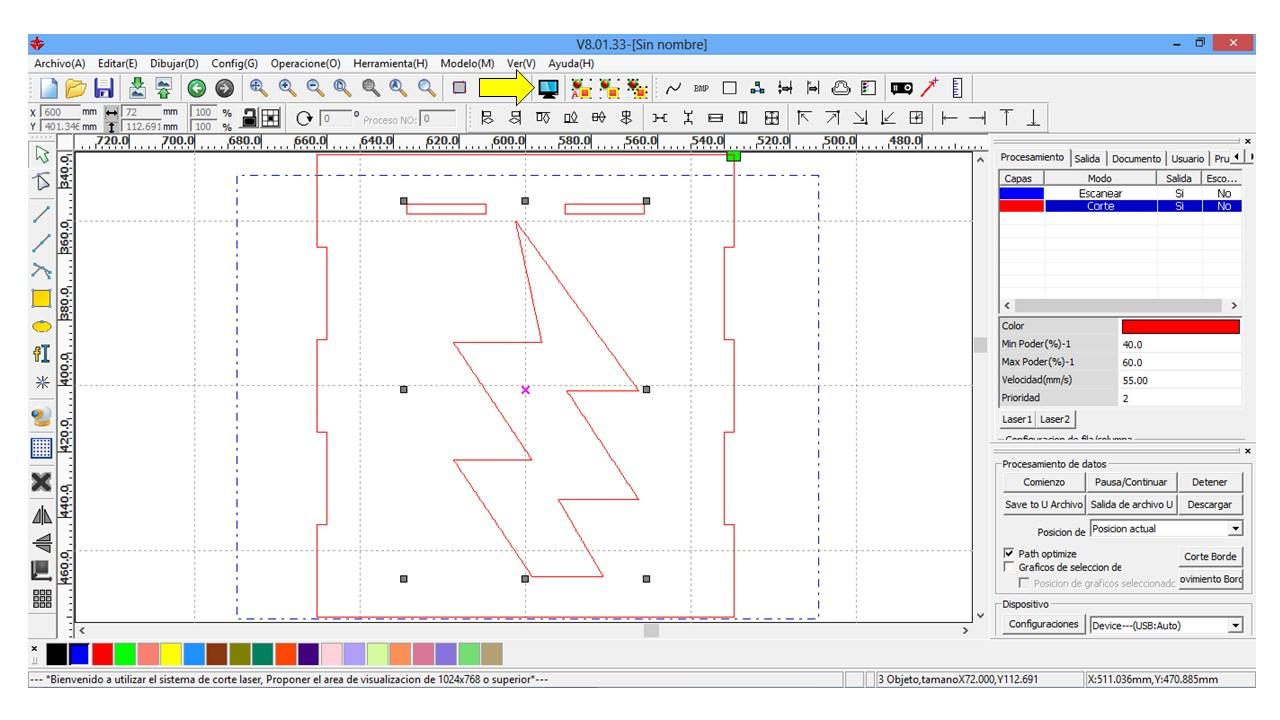Open the Ayuda(H) menu
The height and width of the screenshot is (720, 1280).
tap(571, 63)
